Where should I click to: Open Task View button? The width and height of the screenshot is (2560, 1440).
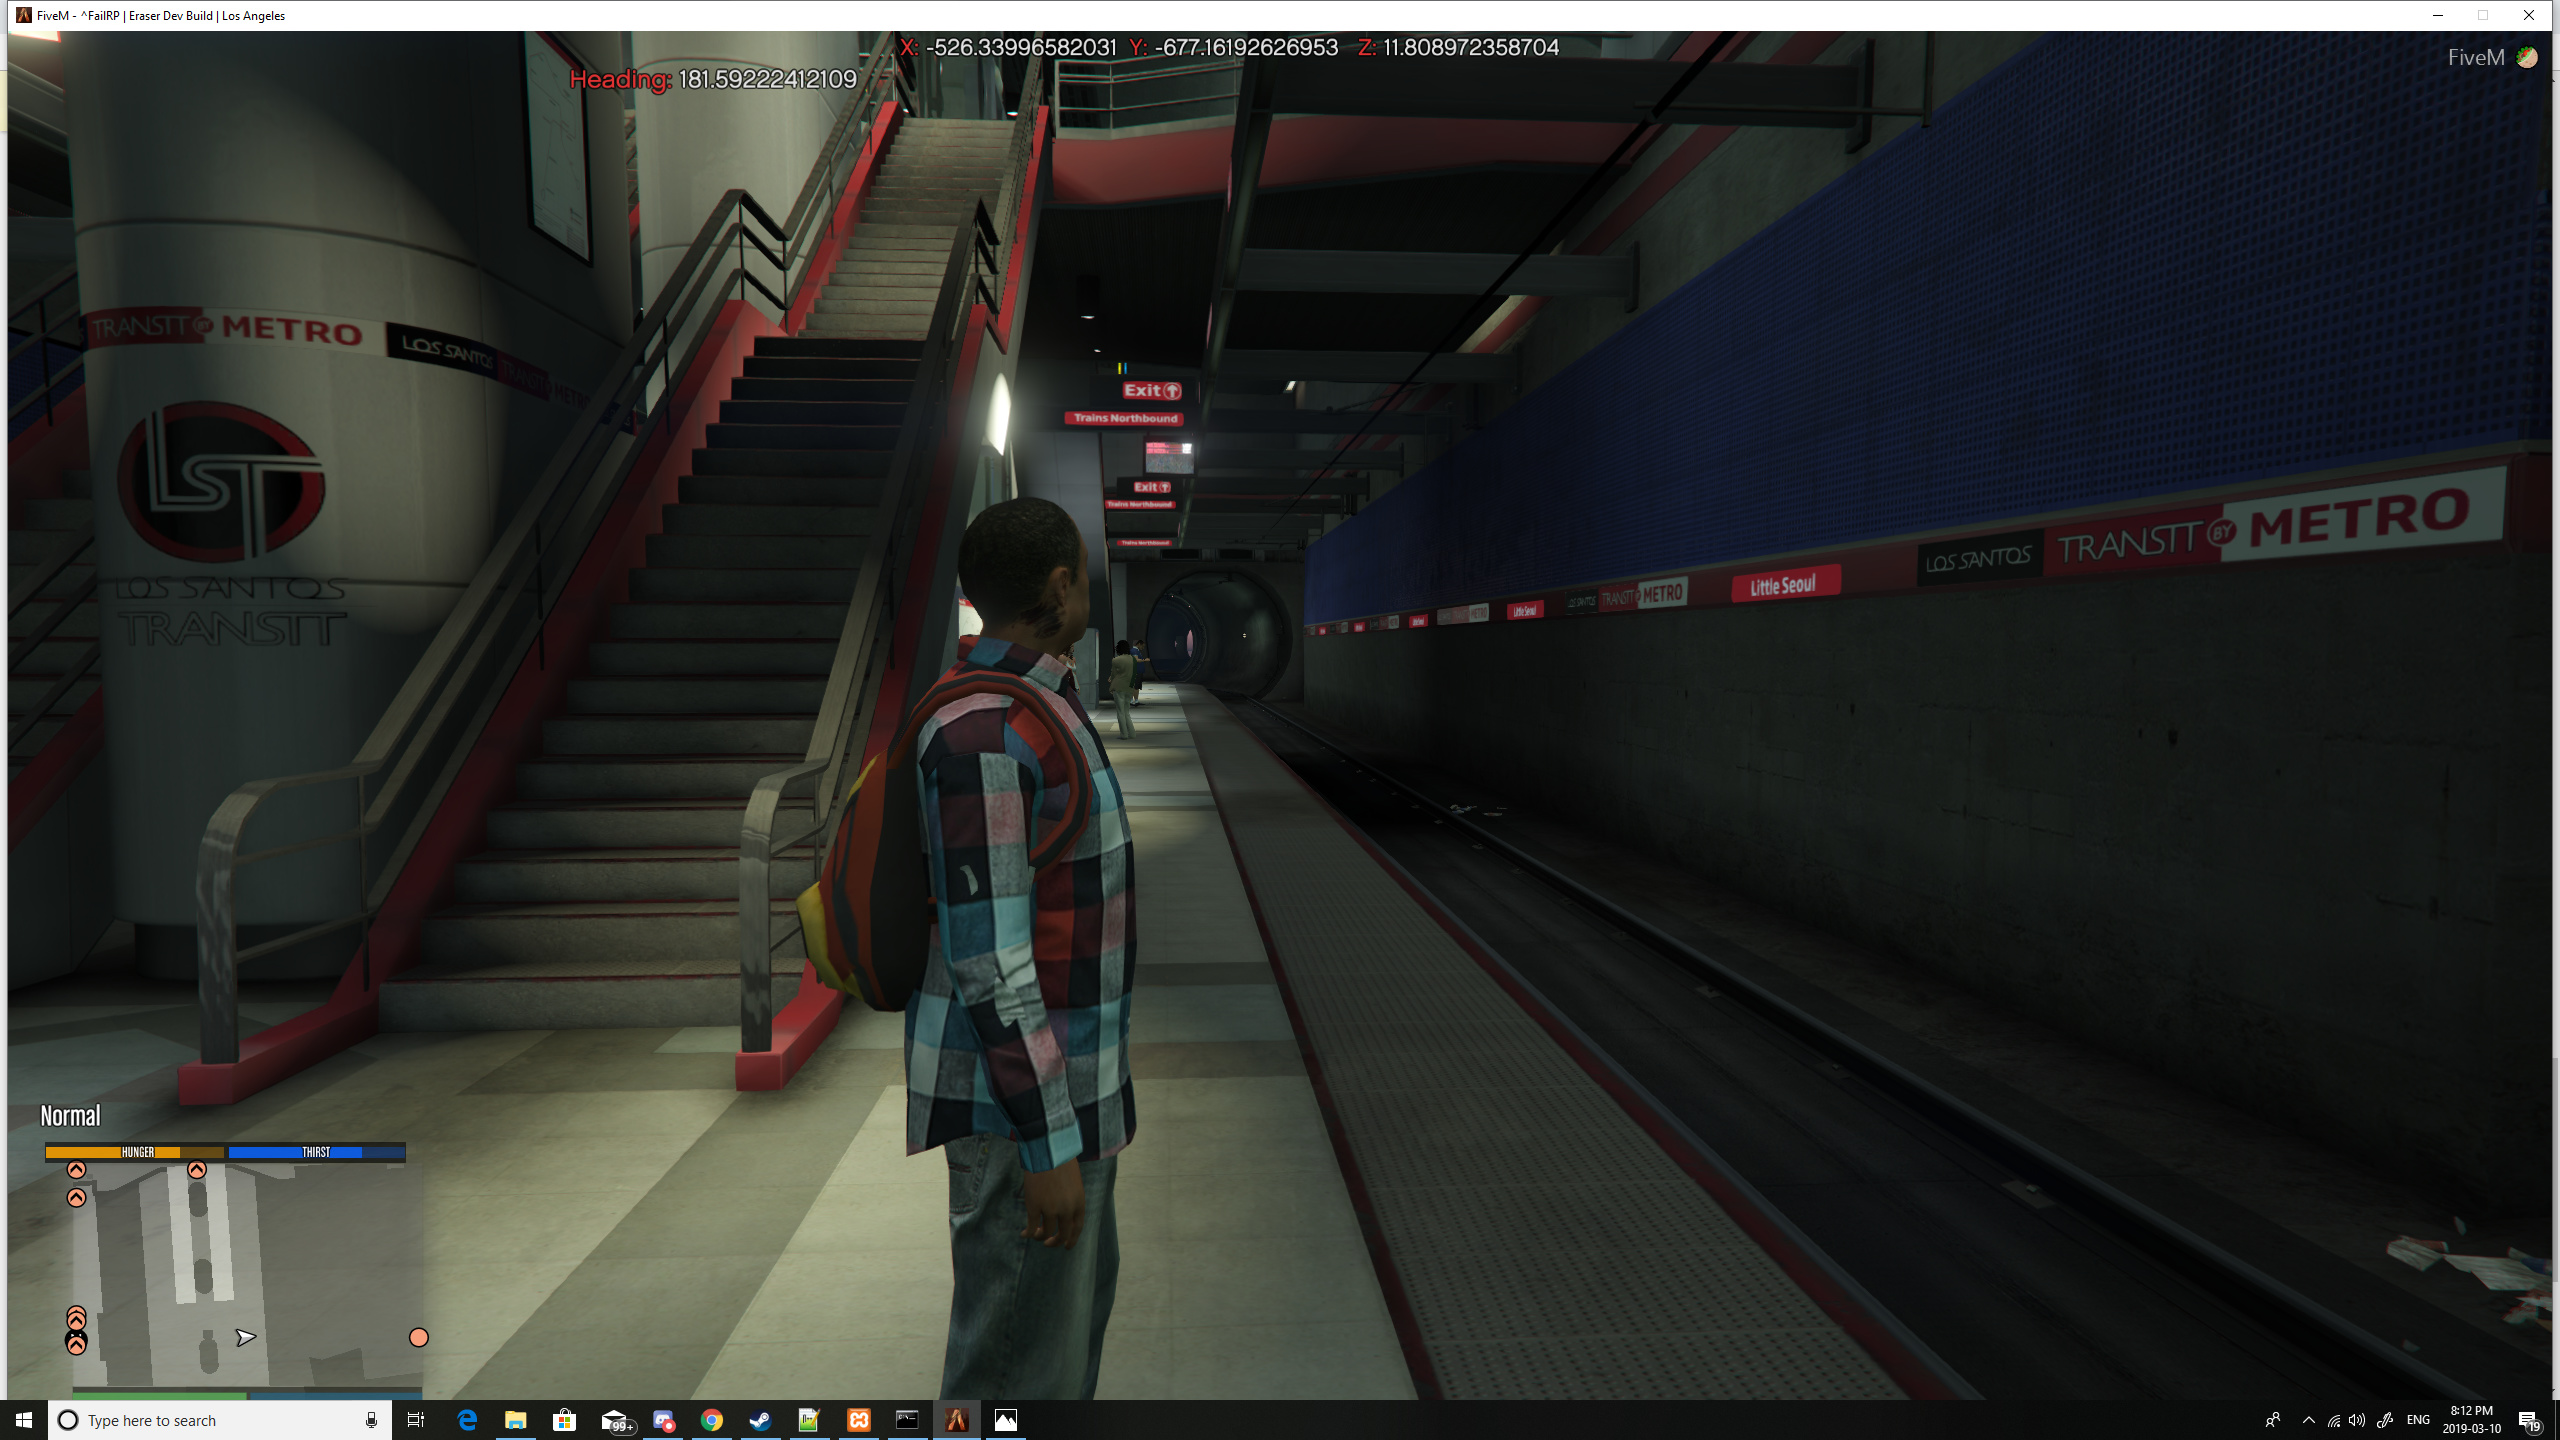pos(416,1420)
